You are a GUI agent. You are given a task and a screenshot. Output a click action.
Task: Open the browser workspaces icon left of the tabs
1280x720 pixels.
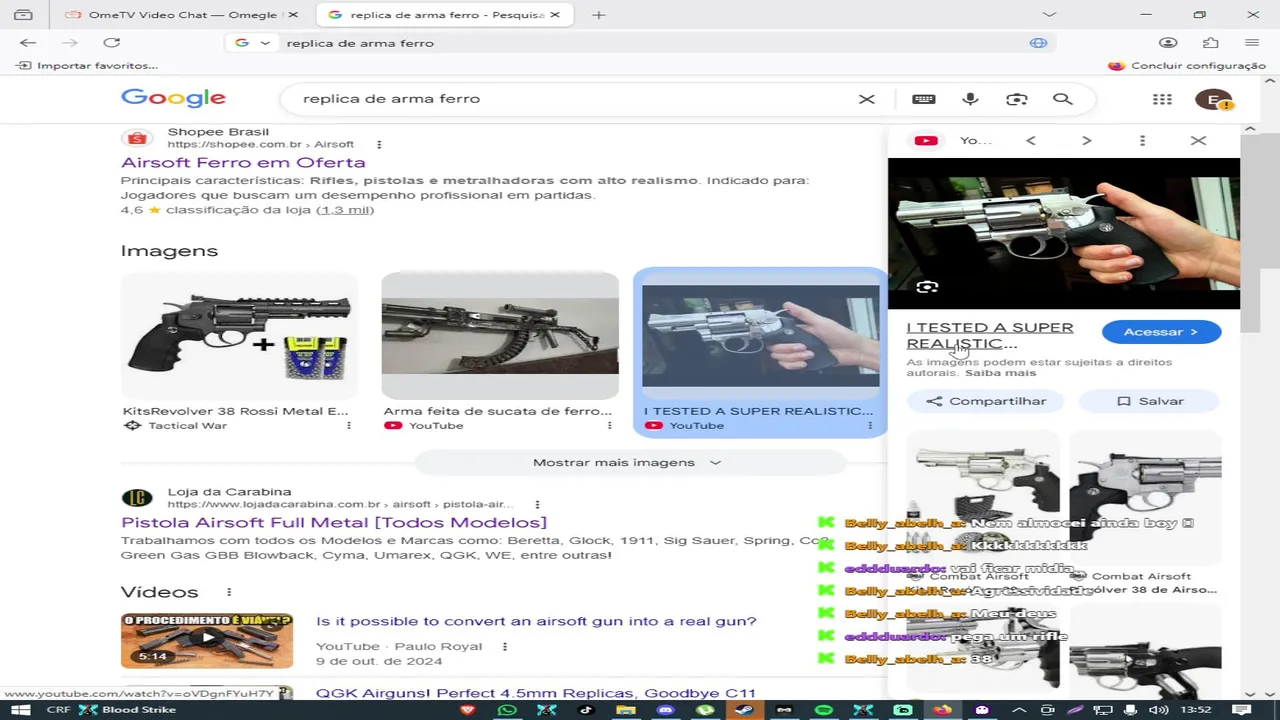point(23,15)
